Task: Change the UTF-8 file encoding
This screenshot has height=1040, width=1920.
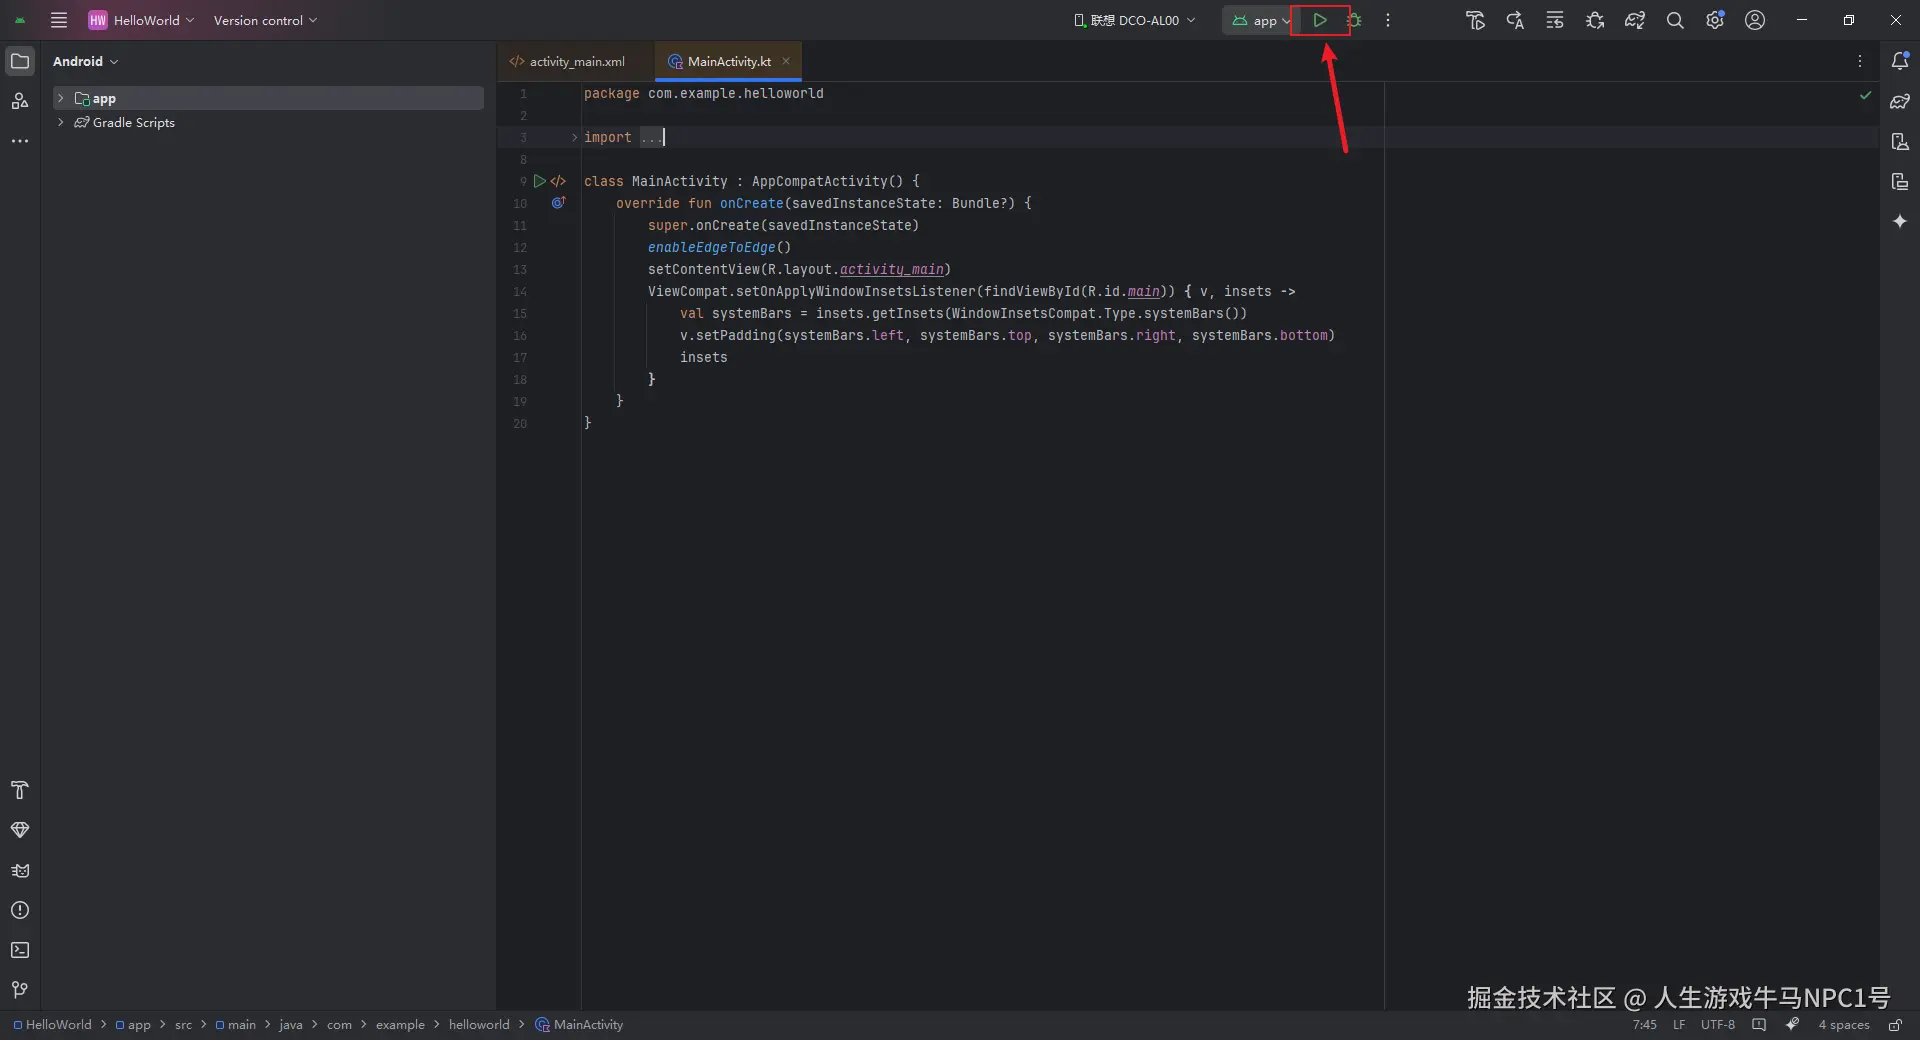Action: (x=1718, y=1025)
